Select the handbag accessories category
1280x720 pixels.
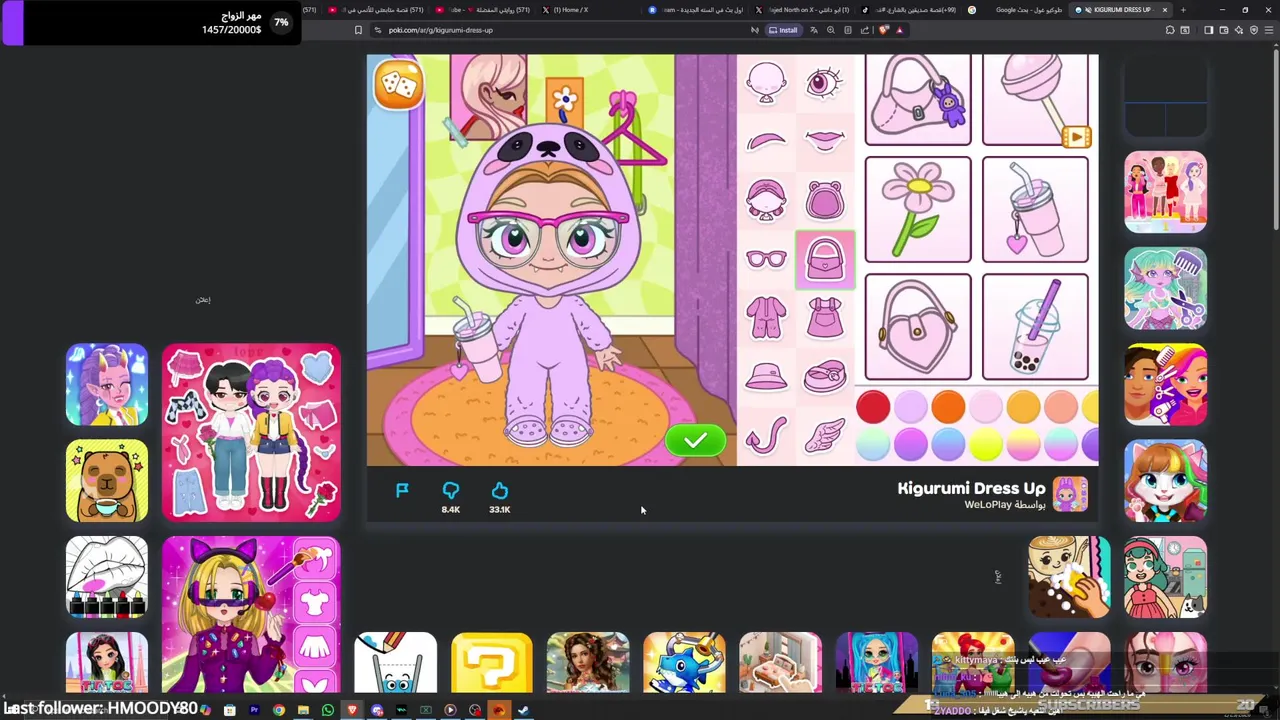(x=825, y=260)
